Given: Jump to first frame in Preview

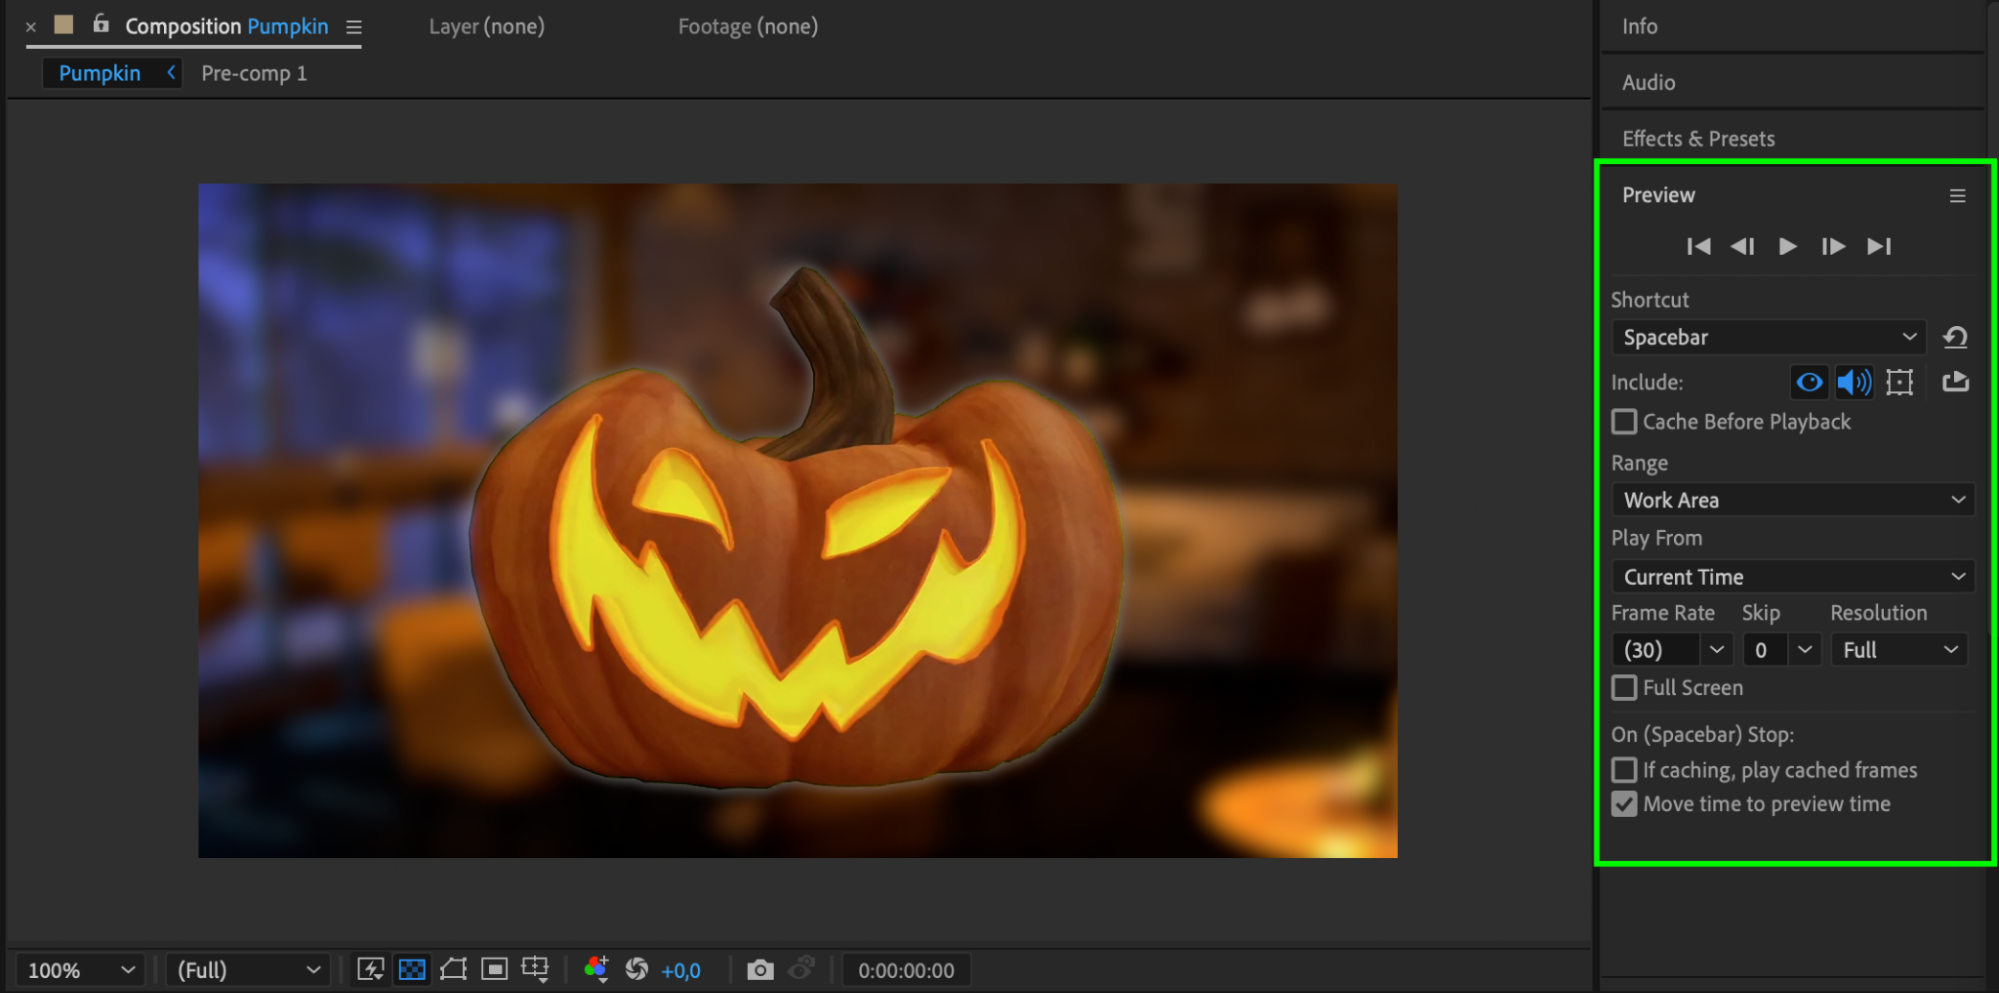Looking at the screenshot, I should pyautogui.click(x=1698, y=246).
